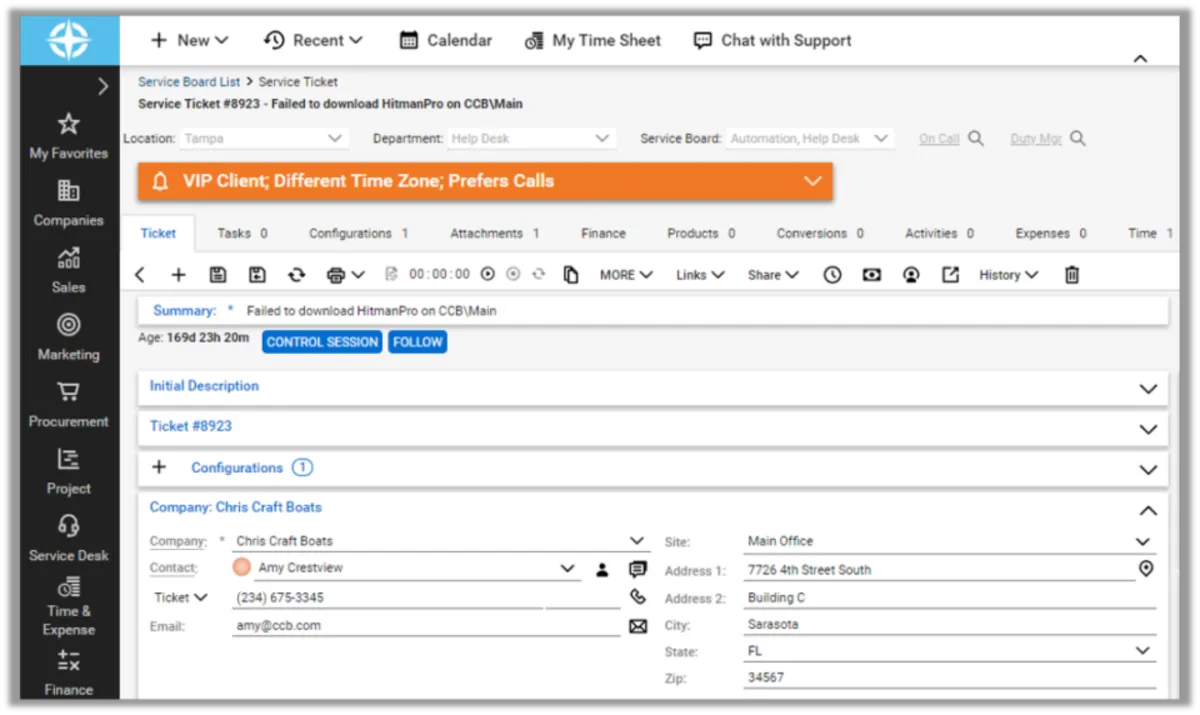Click the refresh icon in ticket toolbar

[x=296, y=275]
